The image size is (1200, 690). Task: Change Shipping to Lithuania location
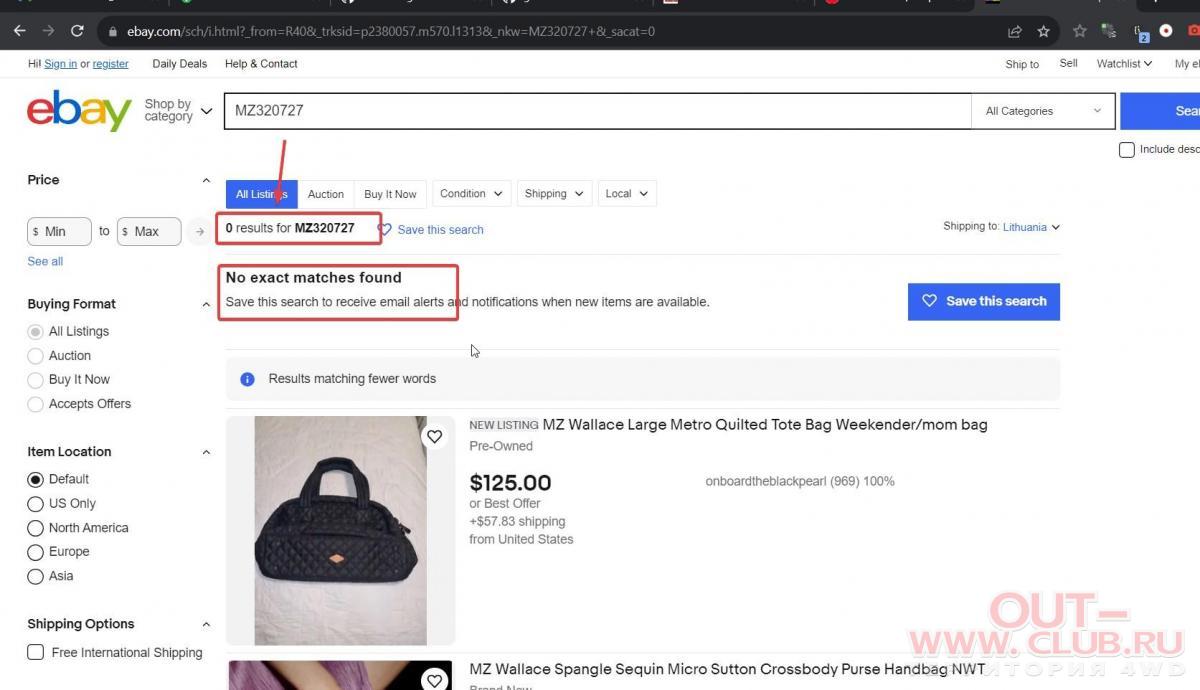pyautogui.click(x=1031, y=227)
